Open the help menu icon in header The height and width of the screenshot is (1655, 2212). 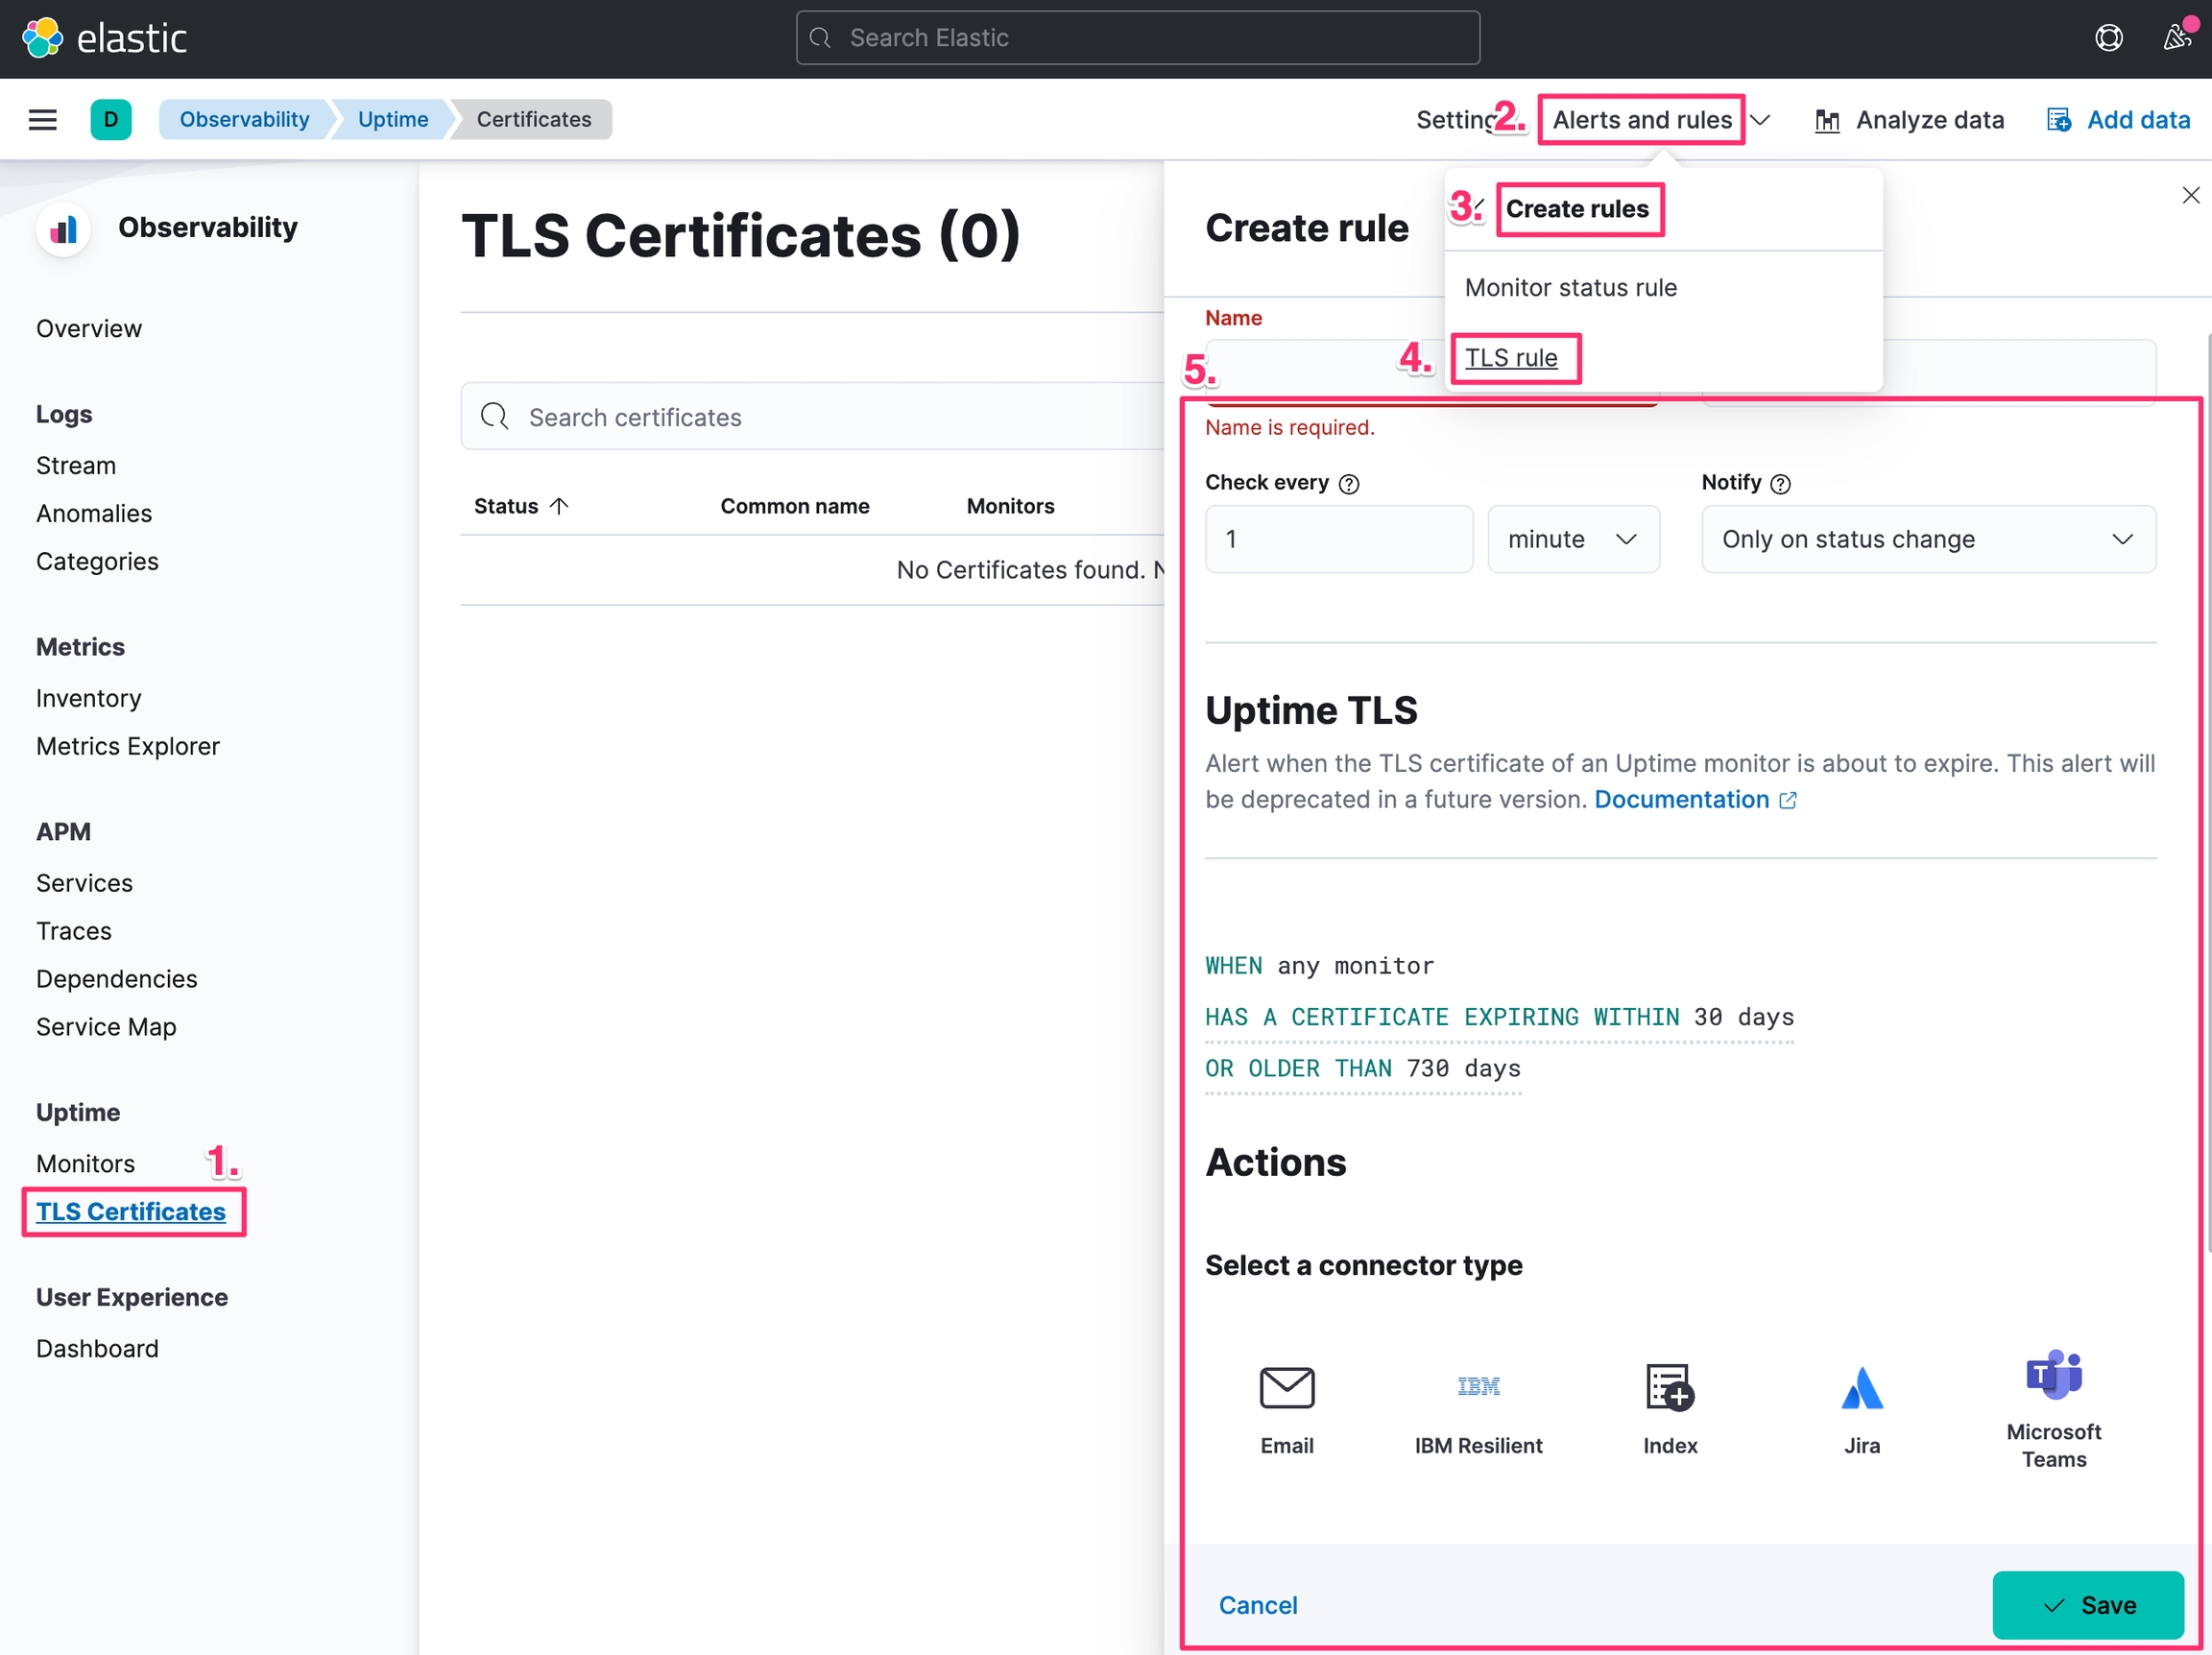pos(2108,38)
